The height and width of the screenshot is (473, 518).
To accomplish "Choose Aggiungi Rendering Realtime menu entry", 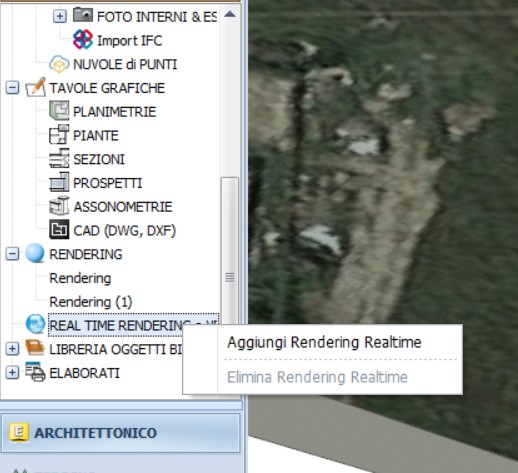I will tap(324, 342).
